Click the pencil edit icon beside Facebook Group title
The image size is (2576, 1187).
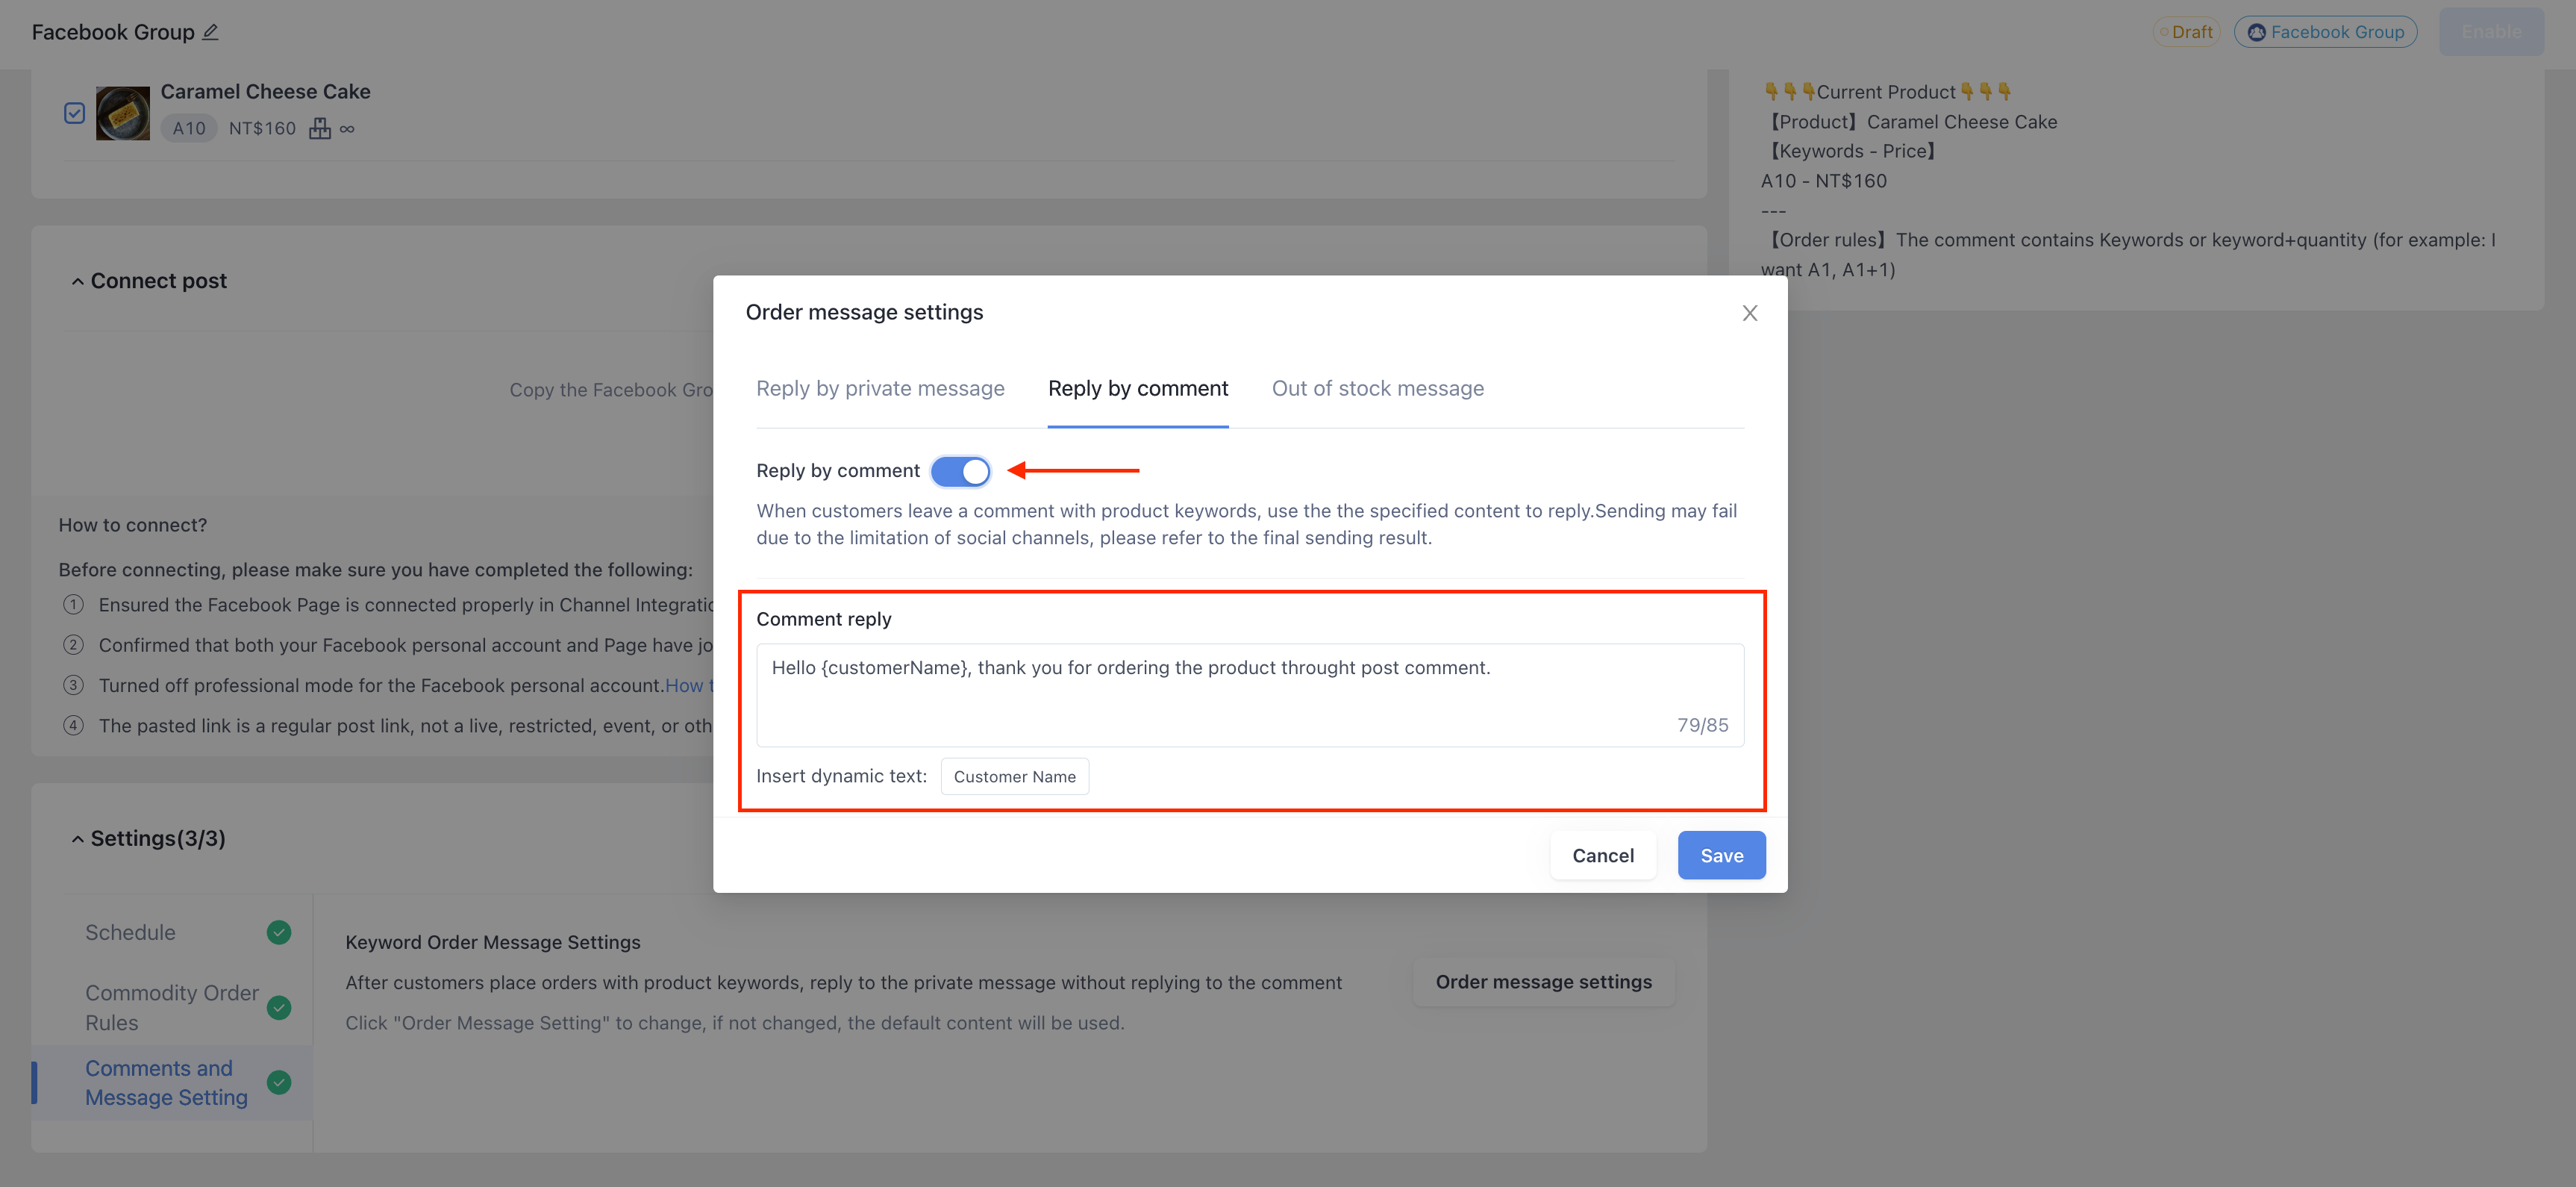[x=210, y=32]
